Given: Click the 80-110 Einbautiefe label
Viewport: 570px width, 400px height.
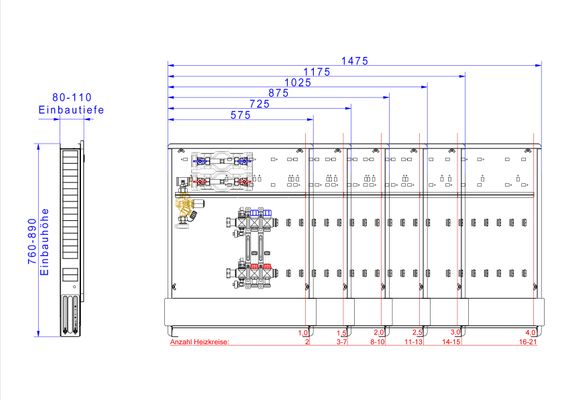Looking at the screenshot, I should [71, 103].
